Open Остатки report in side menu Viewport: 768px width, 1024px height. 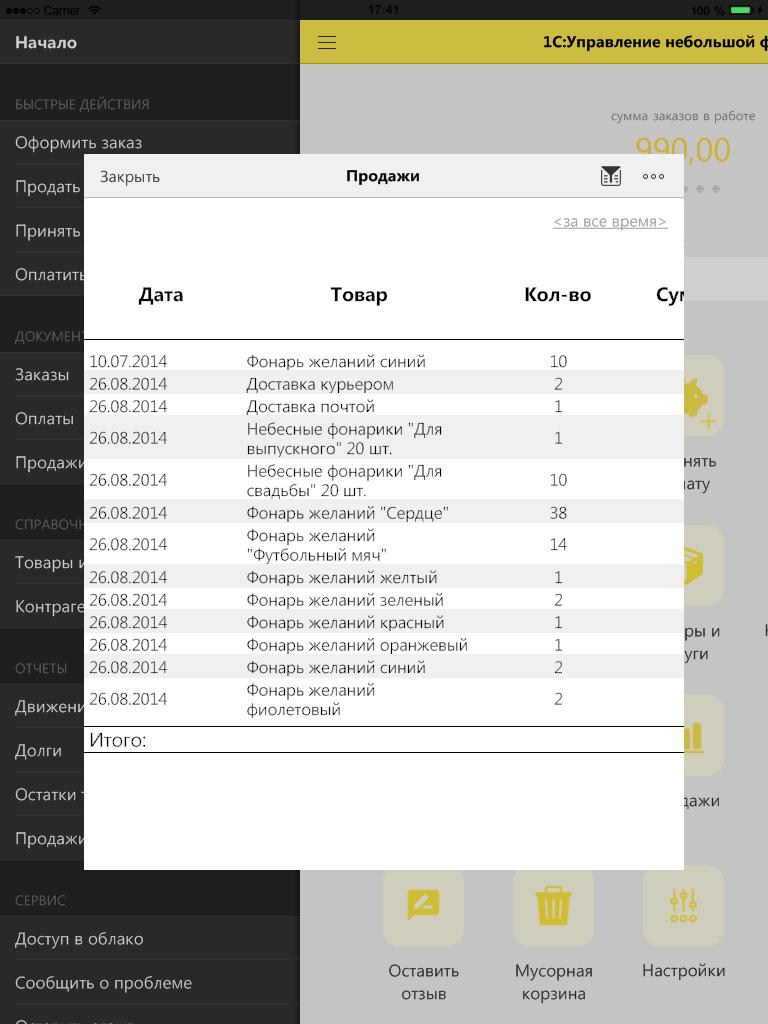click(42, 795)
